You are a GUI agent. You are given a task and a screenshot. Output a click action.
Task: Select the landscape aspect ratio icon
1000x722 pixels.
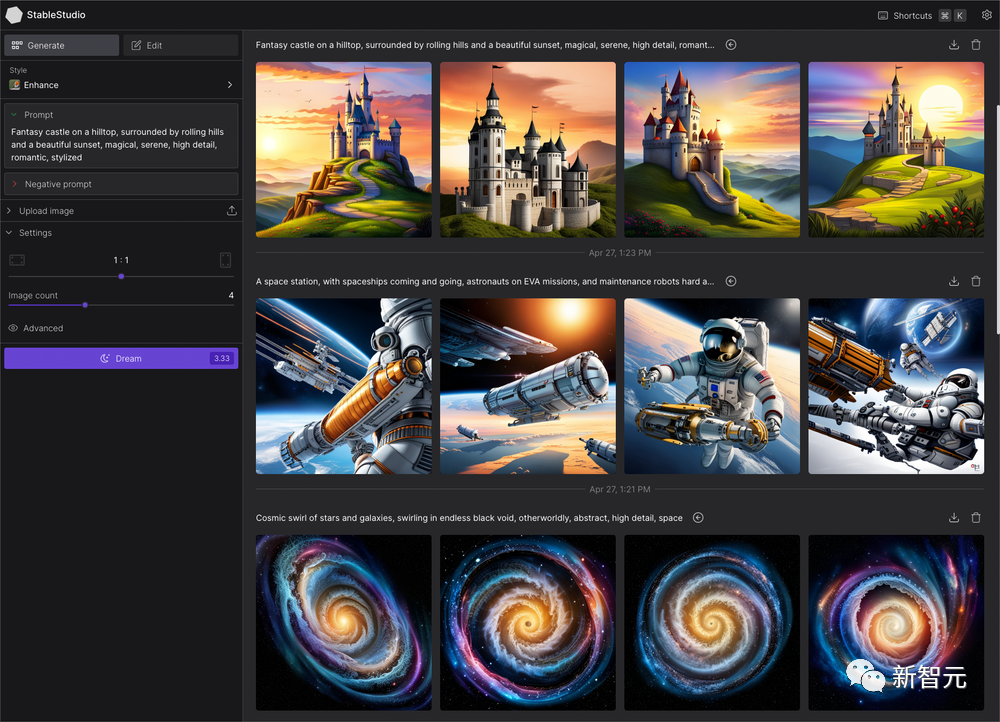[x=17, y=260]
